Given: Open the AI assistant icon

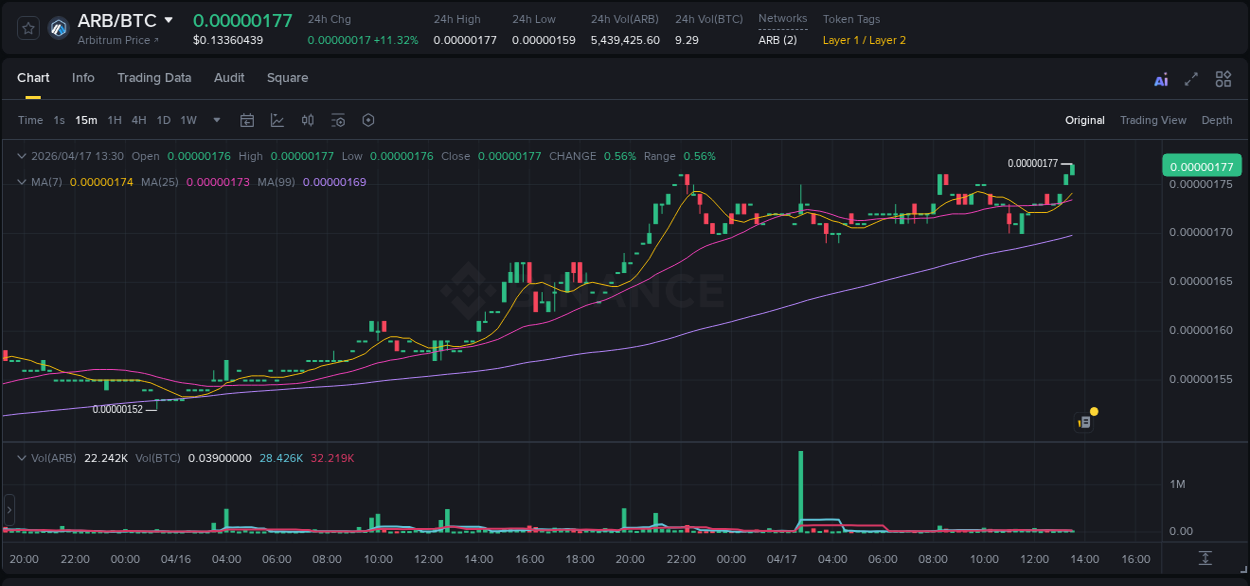Looking at the screenshot, I should pyautogui.click(x=1161, y=80).
